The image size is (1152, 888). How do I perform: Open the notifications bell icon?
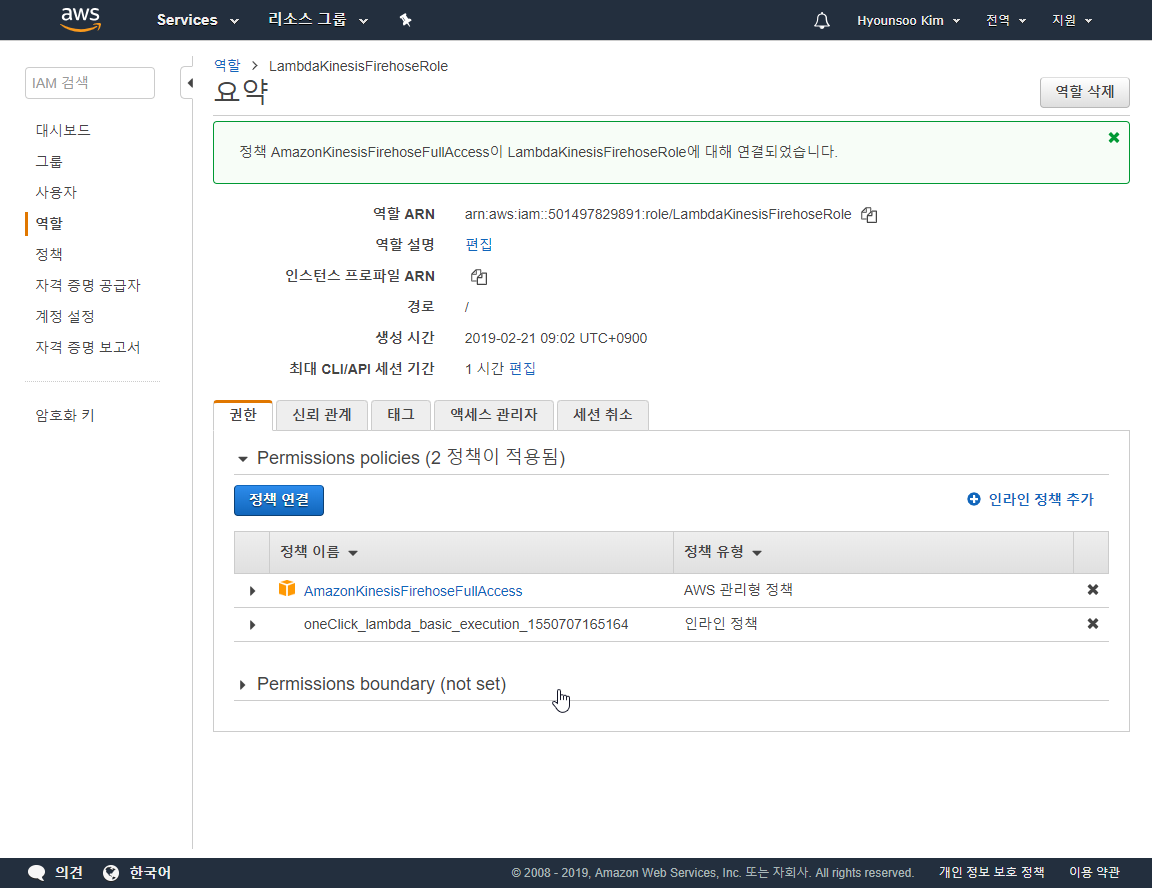821,21
